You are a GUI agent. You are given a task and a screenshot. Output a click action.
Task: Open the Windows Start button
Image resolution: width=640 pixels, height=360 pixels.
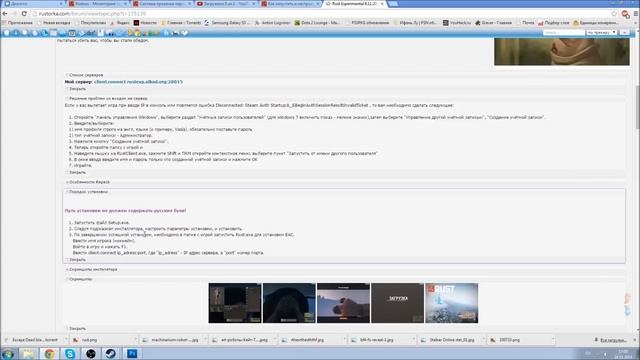click(8, 353)
